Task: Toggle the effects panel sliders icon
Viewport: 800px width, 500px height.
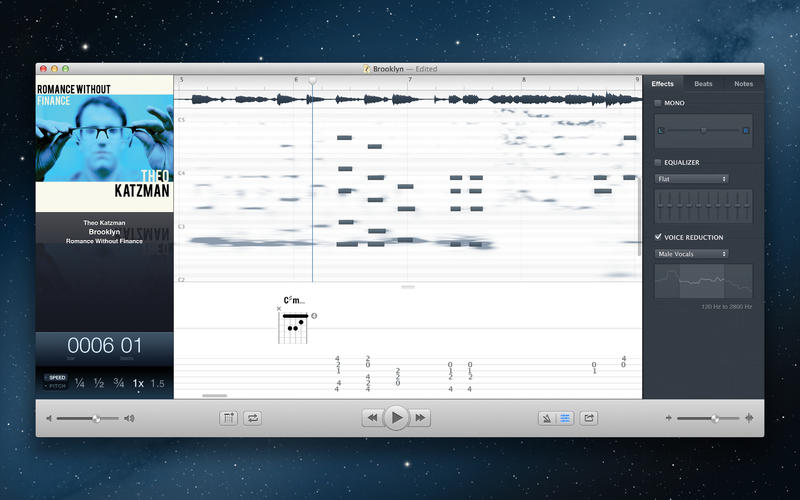Action: coord(565,418)
